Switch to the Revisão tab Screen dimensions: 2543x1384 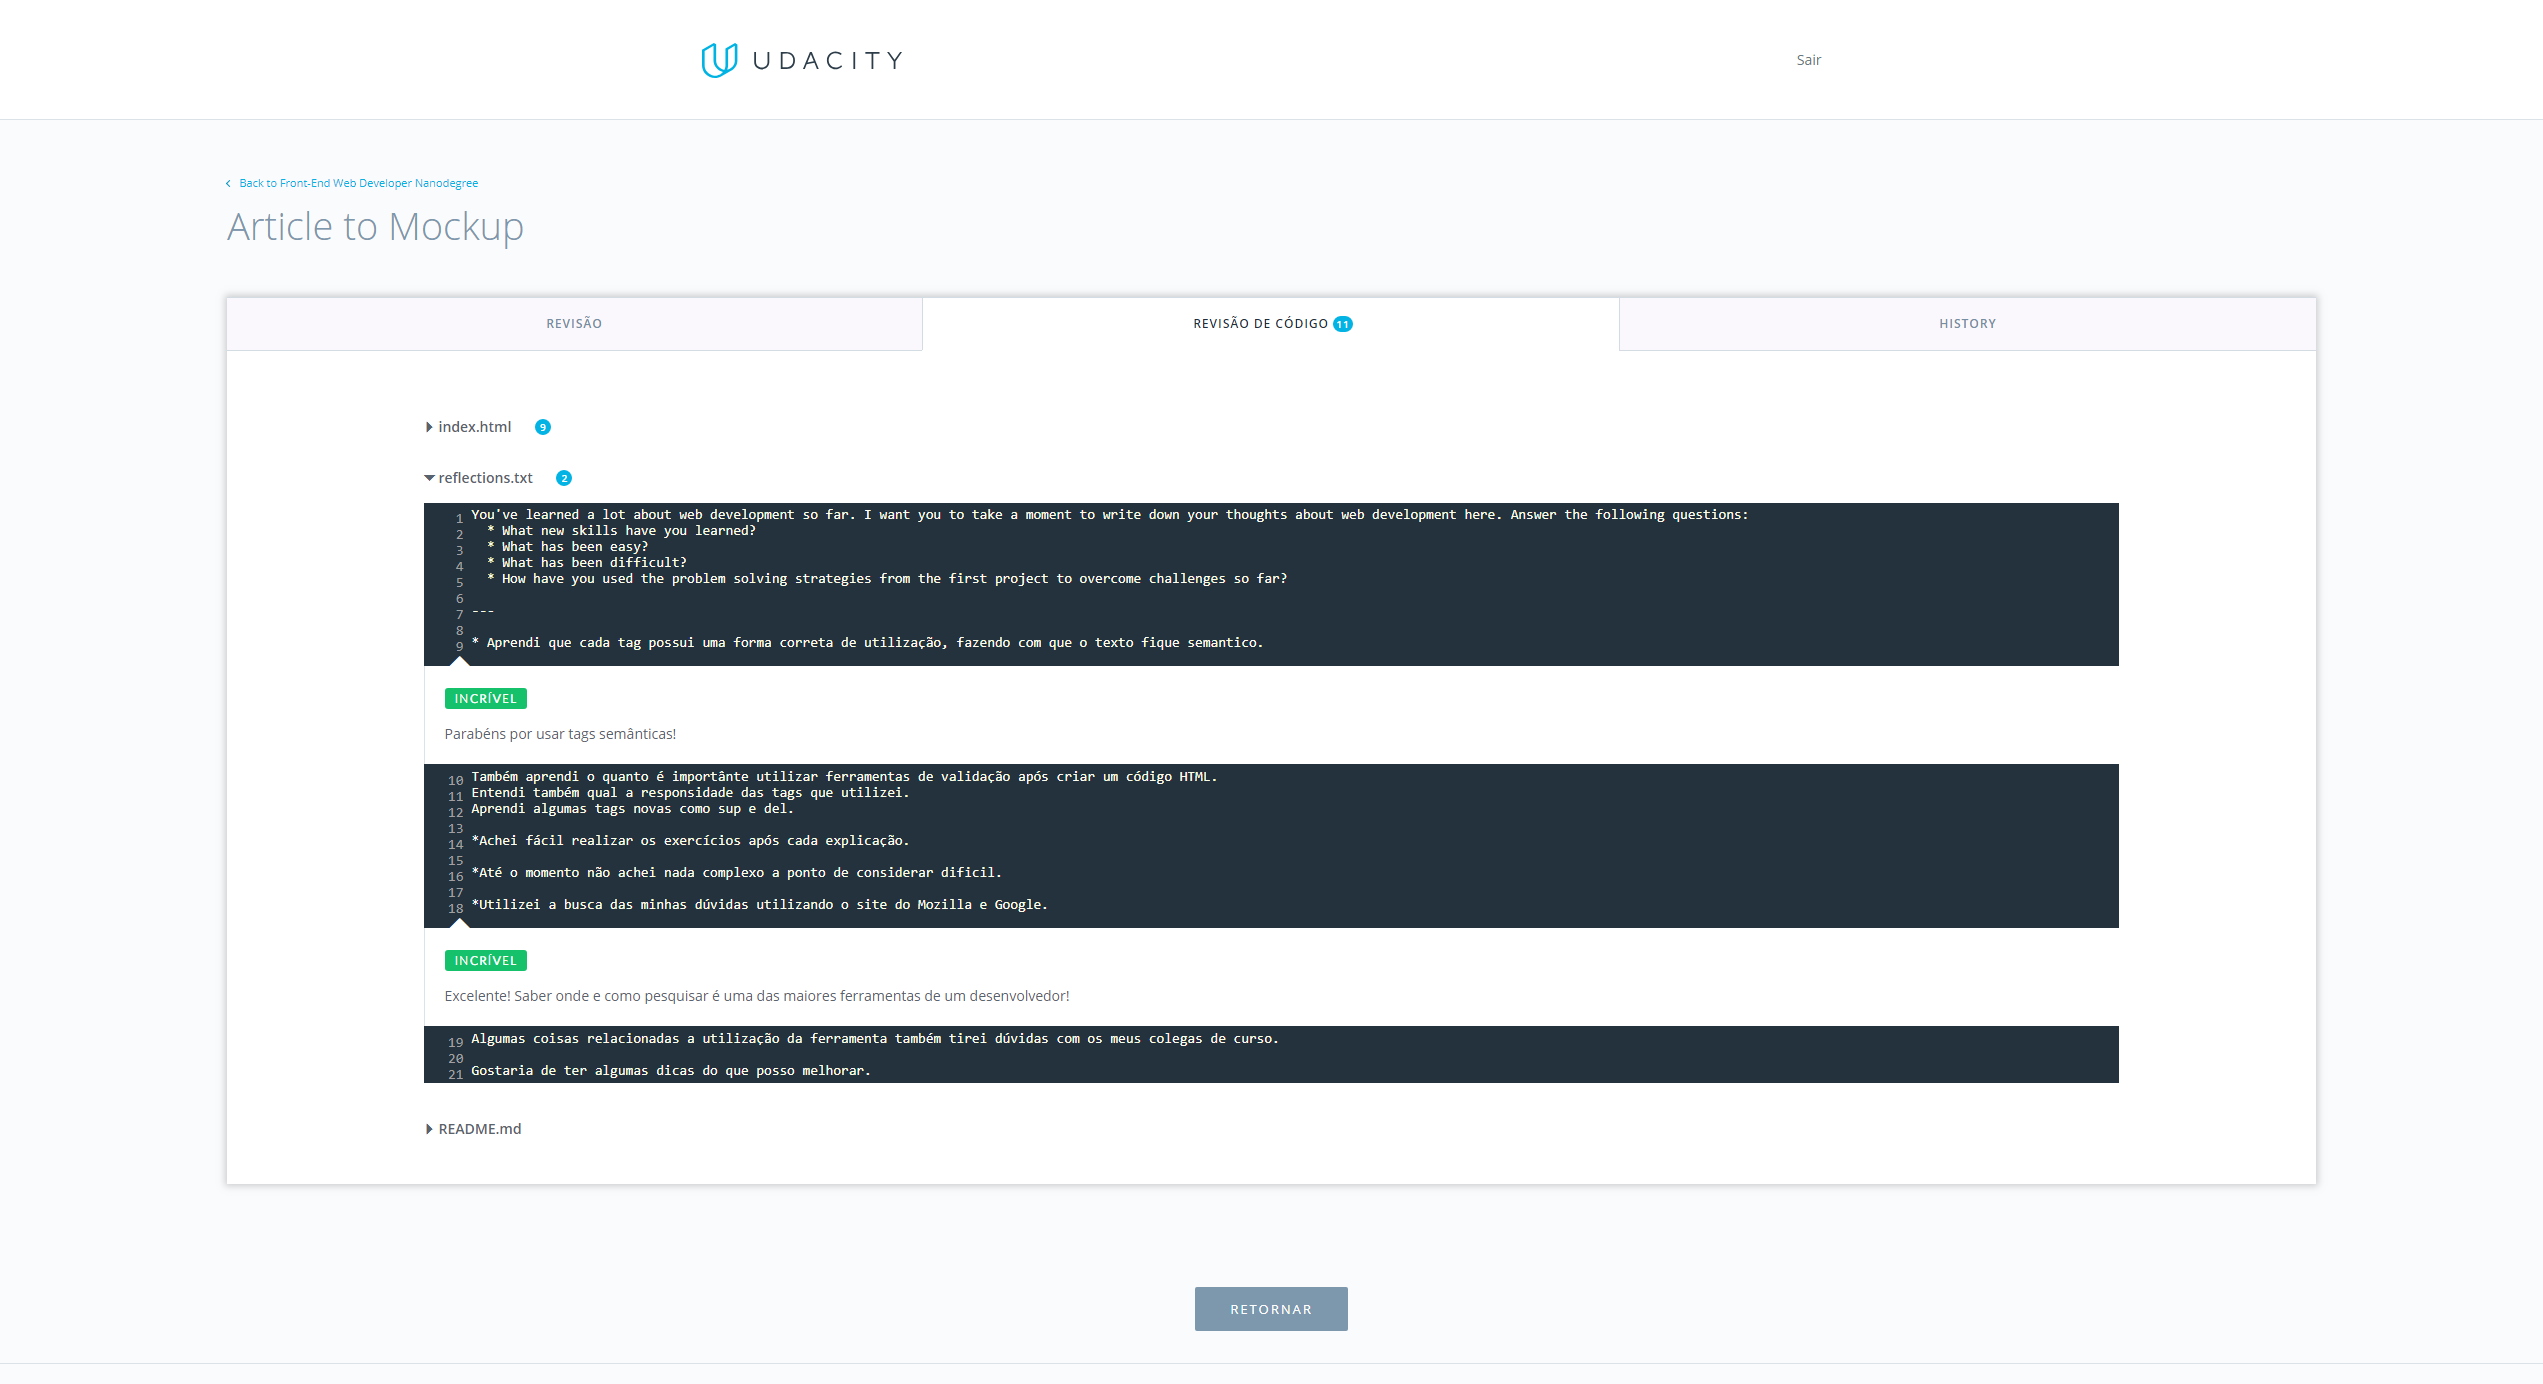coord(574,324)
